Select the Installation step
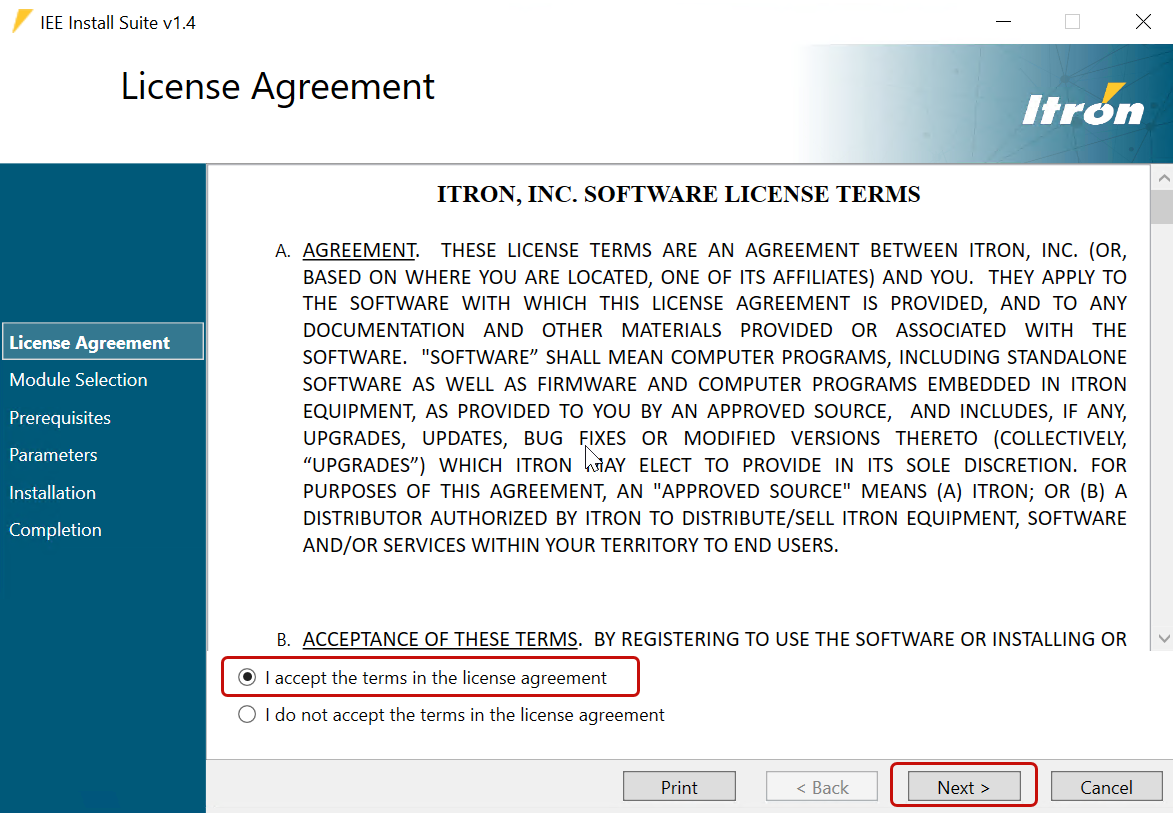Viewport: 1173px width, 813px height. [x=52, y=492]
